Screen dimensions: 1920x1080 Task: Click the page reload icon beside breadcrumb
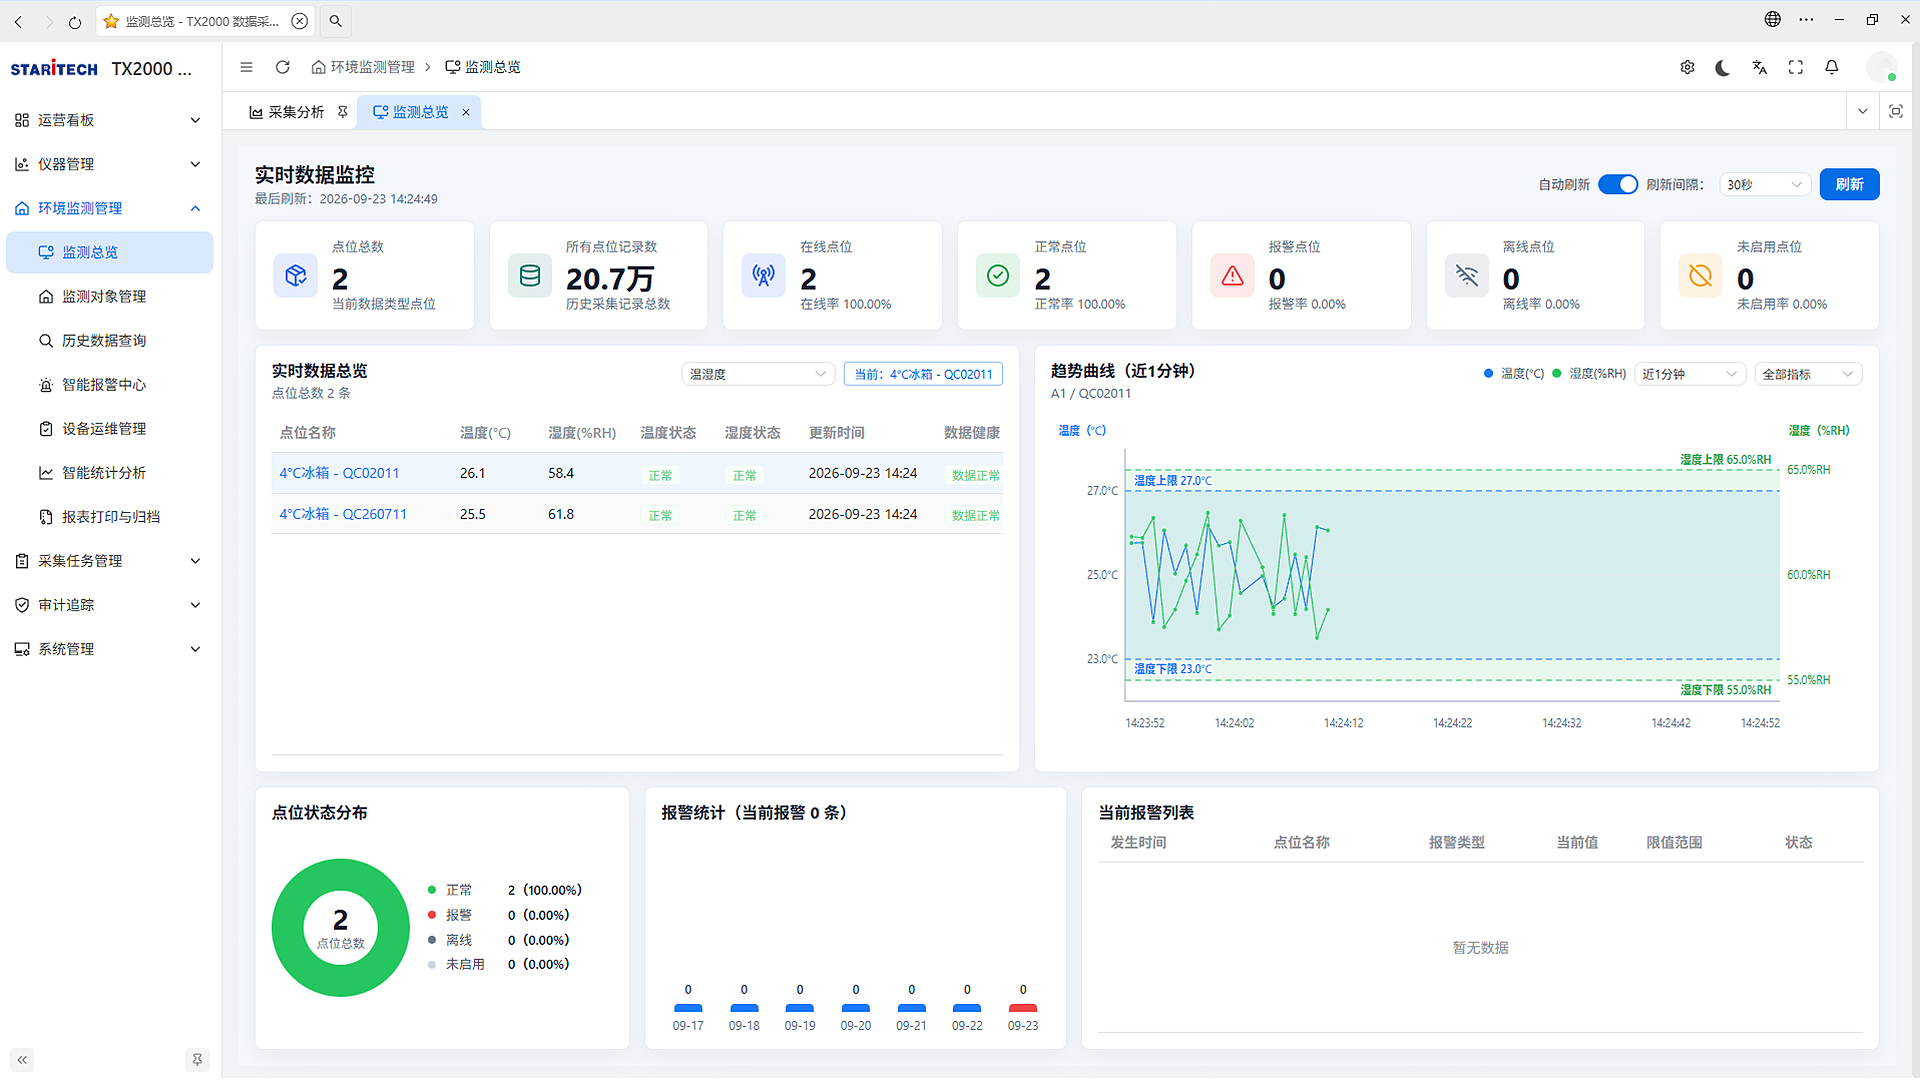point(283,67)
